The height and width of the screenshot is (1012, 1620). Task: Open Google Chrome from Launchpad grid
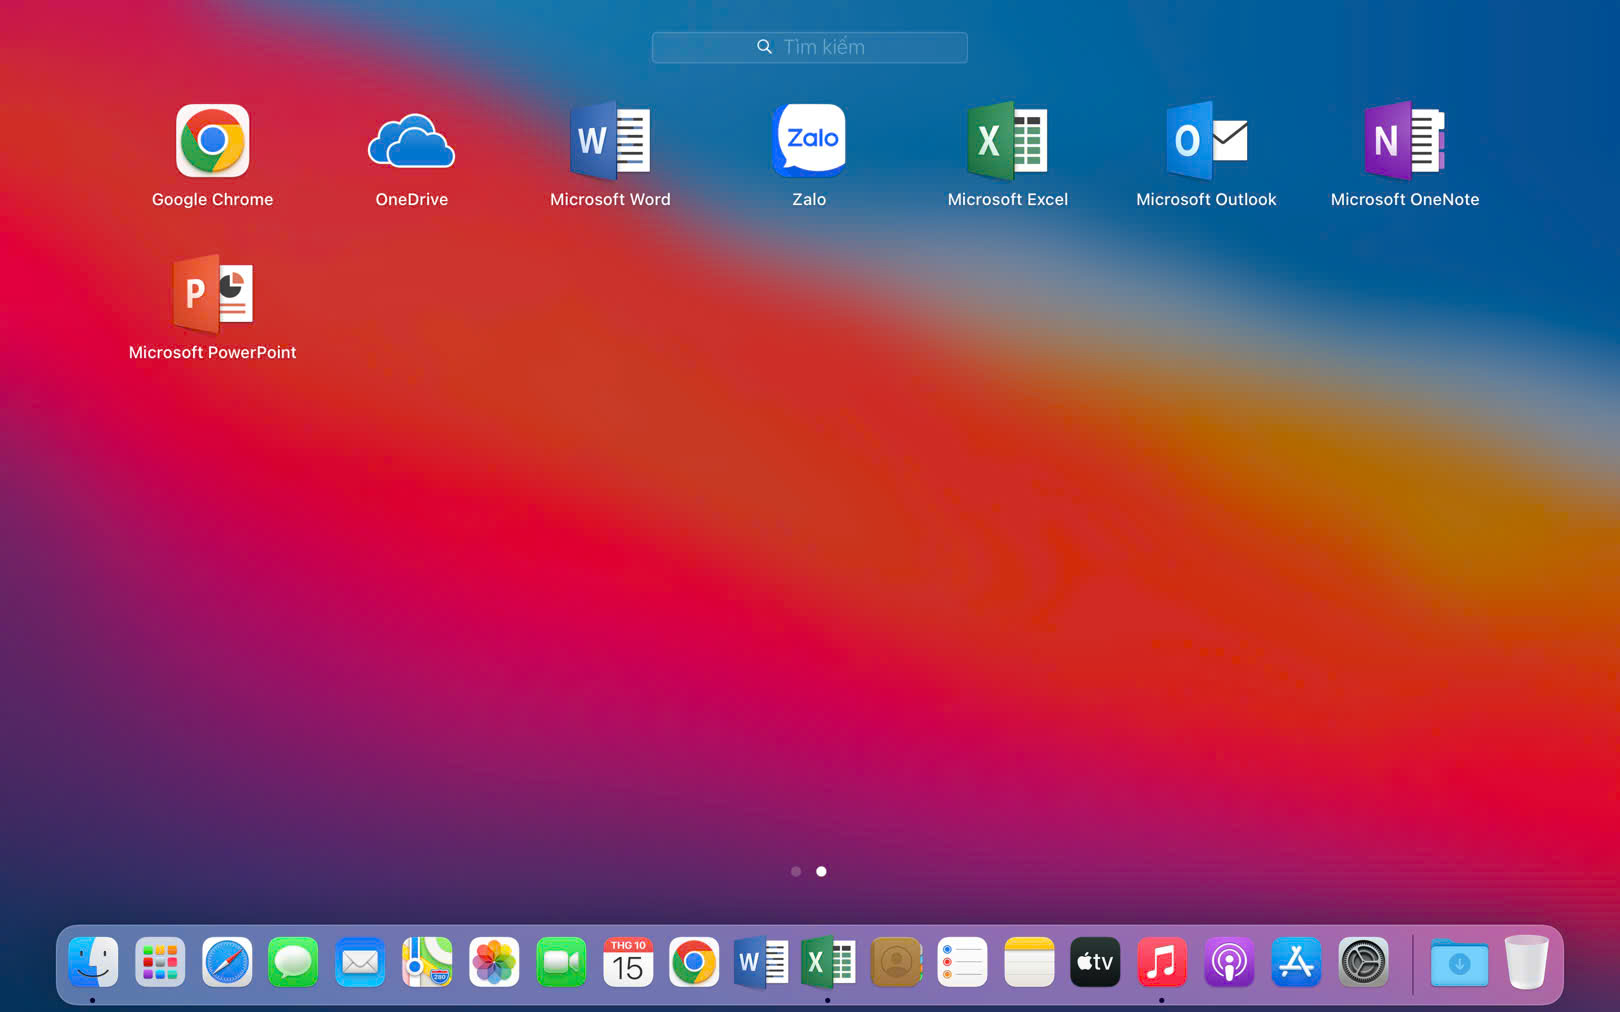pos(212,142)
